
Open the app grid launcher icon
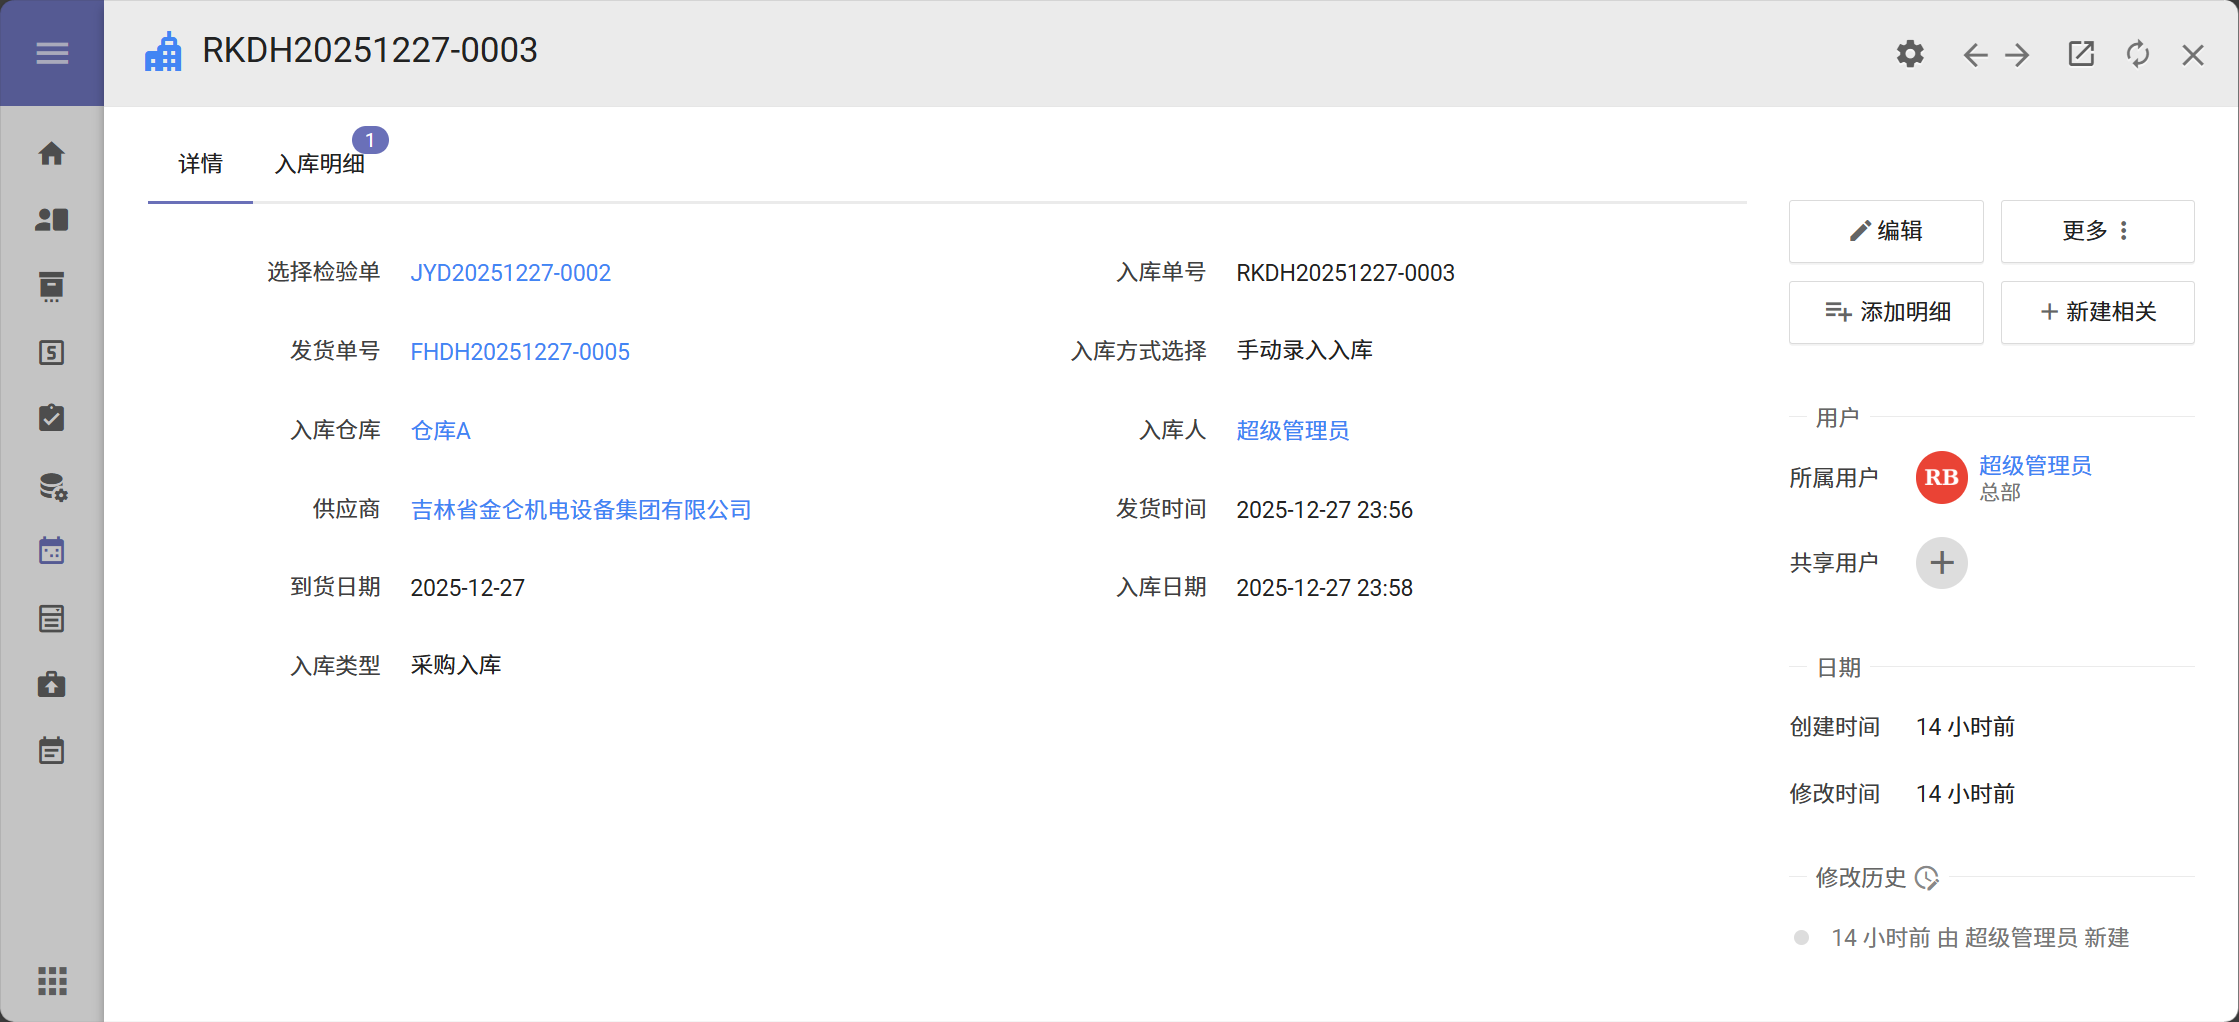pos(52,981)
